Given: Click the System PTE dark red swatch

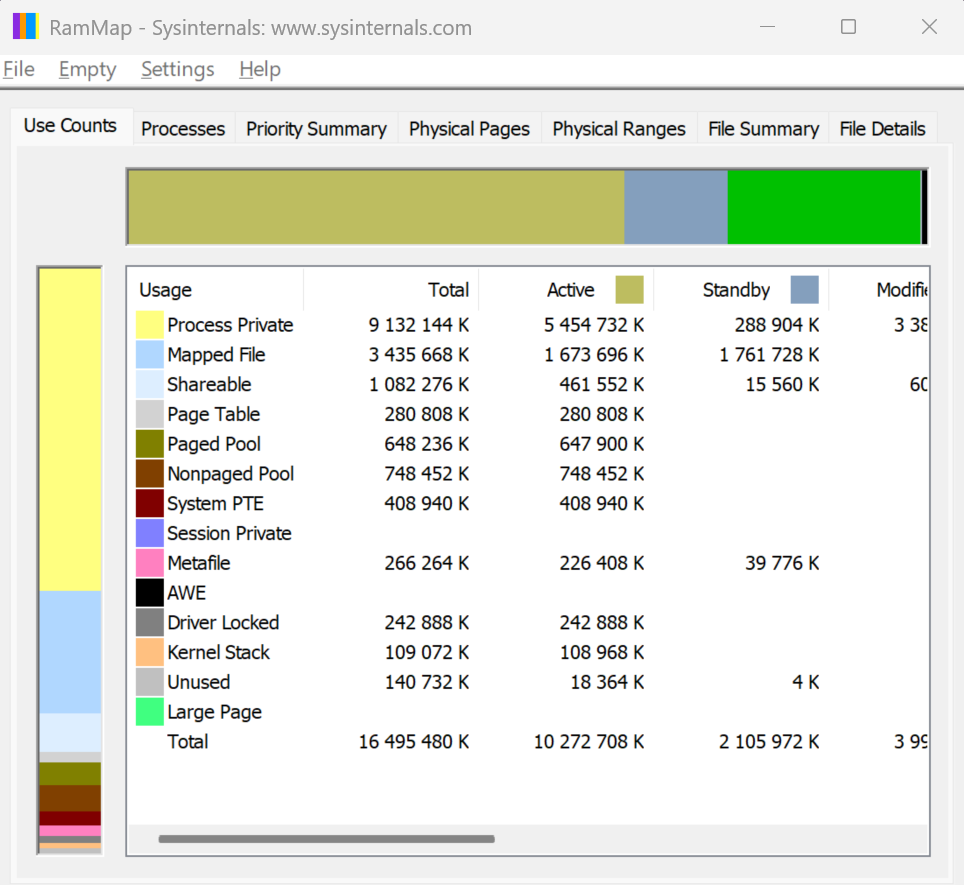Looking at the screenshot, I should pyautogui.click(x=149, y=503).
